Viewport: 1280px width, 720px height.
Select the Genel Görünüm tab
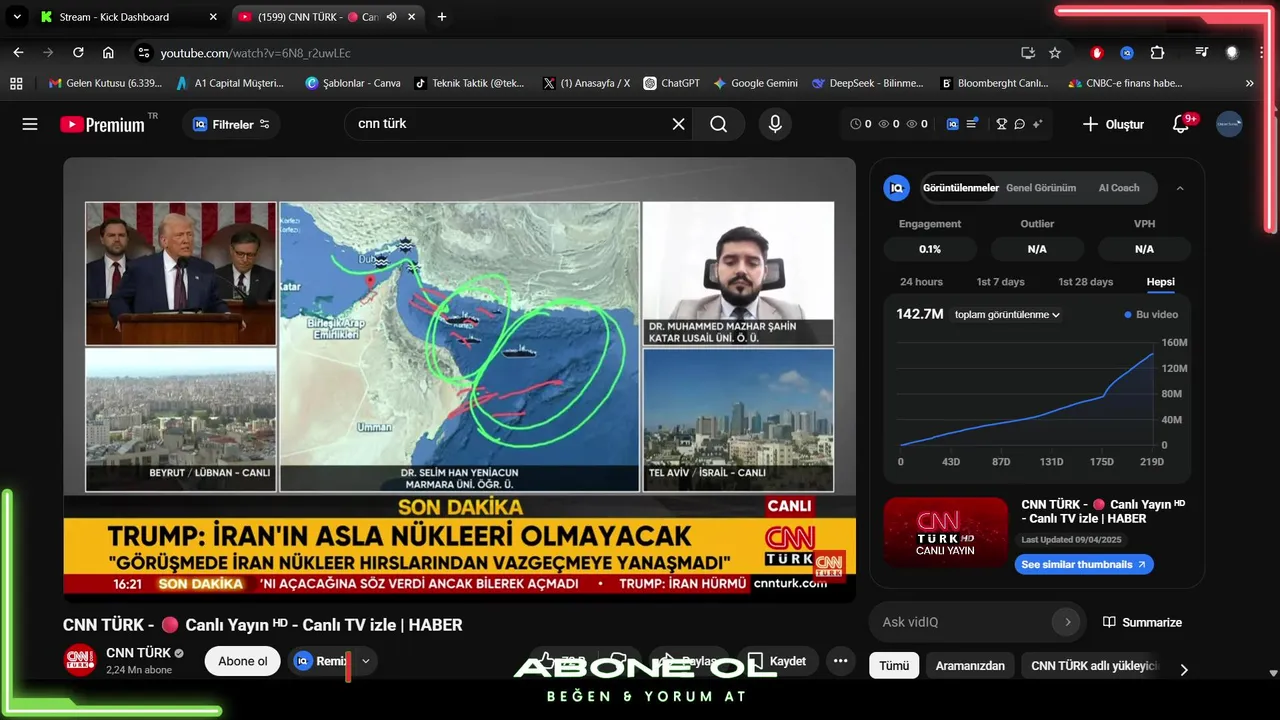point(1041,188)
